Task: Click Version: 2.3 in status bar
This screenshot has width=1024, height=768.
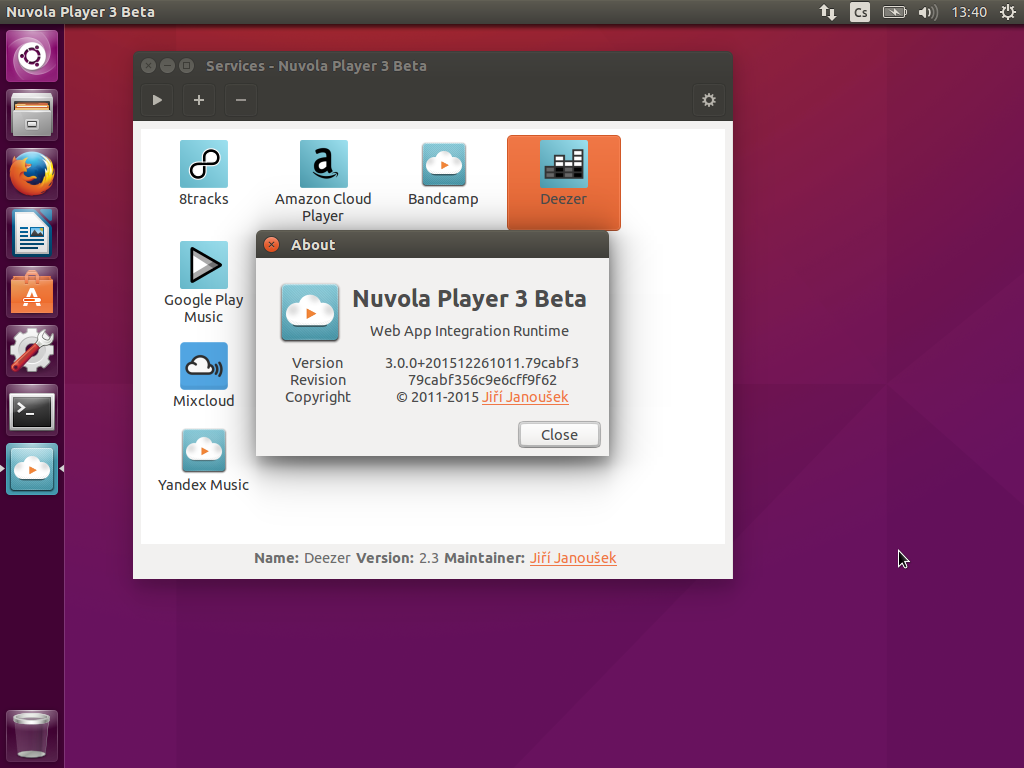Action: [x=397, y=558]
